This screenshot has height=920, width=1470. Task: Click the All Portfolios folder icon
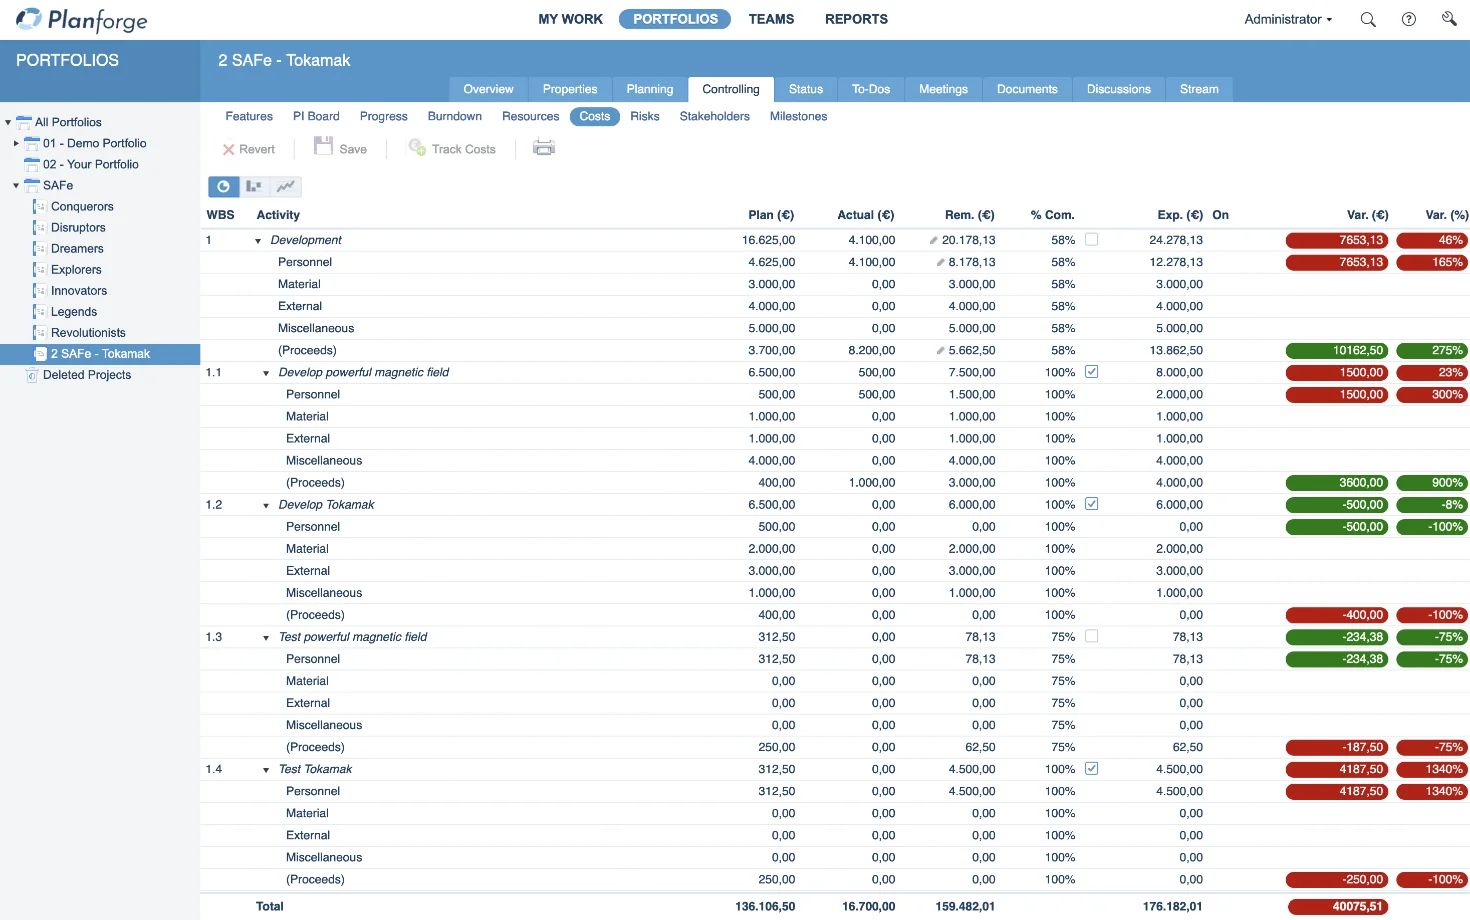pos(24,122)
